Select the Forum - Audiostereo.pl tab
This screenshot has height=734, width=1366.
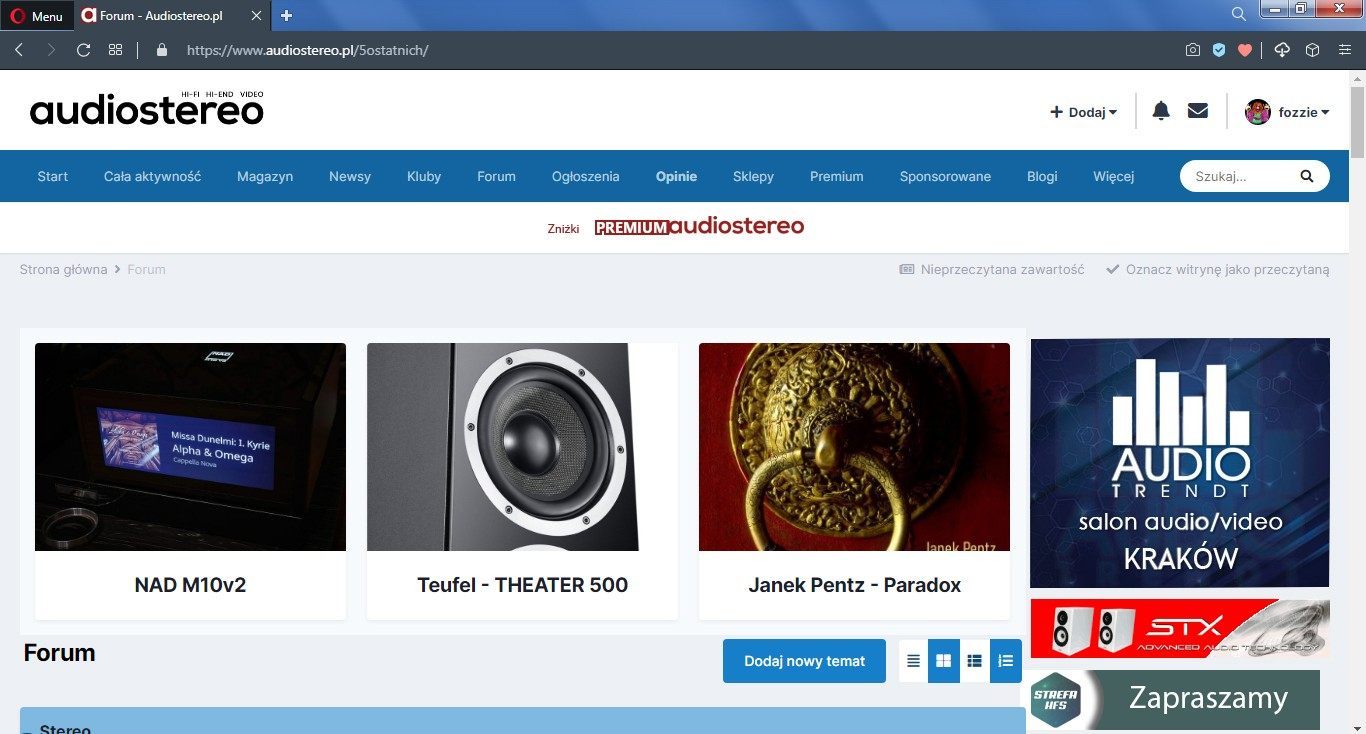[160, 16]
